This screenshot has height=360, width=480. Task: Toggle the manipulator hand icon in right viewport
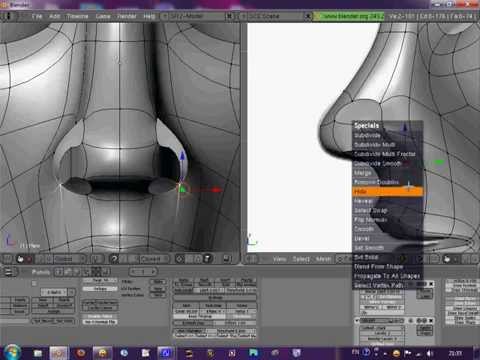coord(447,259)
